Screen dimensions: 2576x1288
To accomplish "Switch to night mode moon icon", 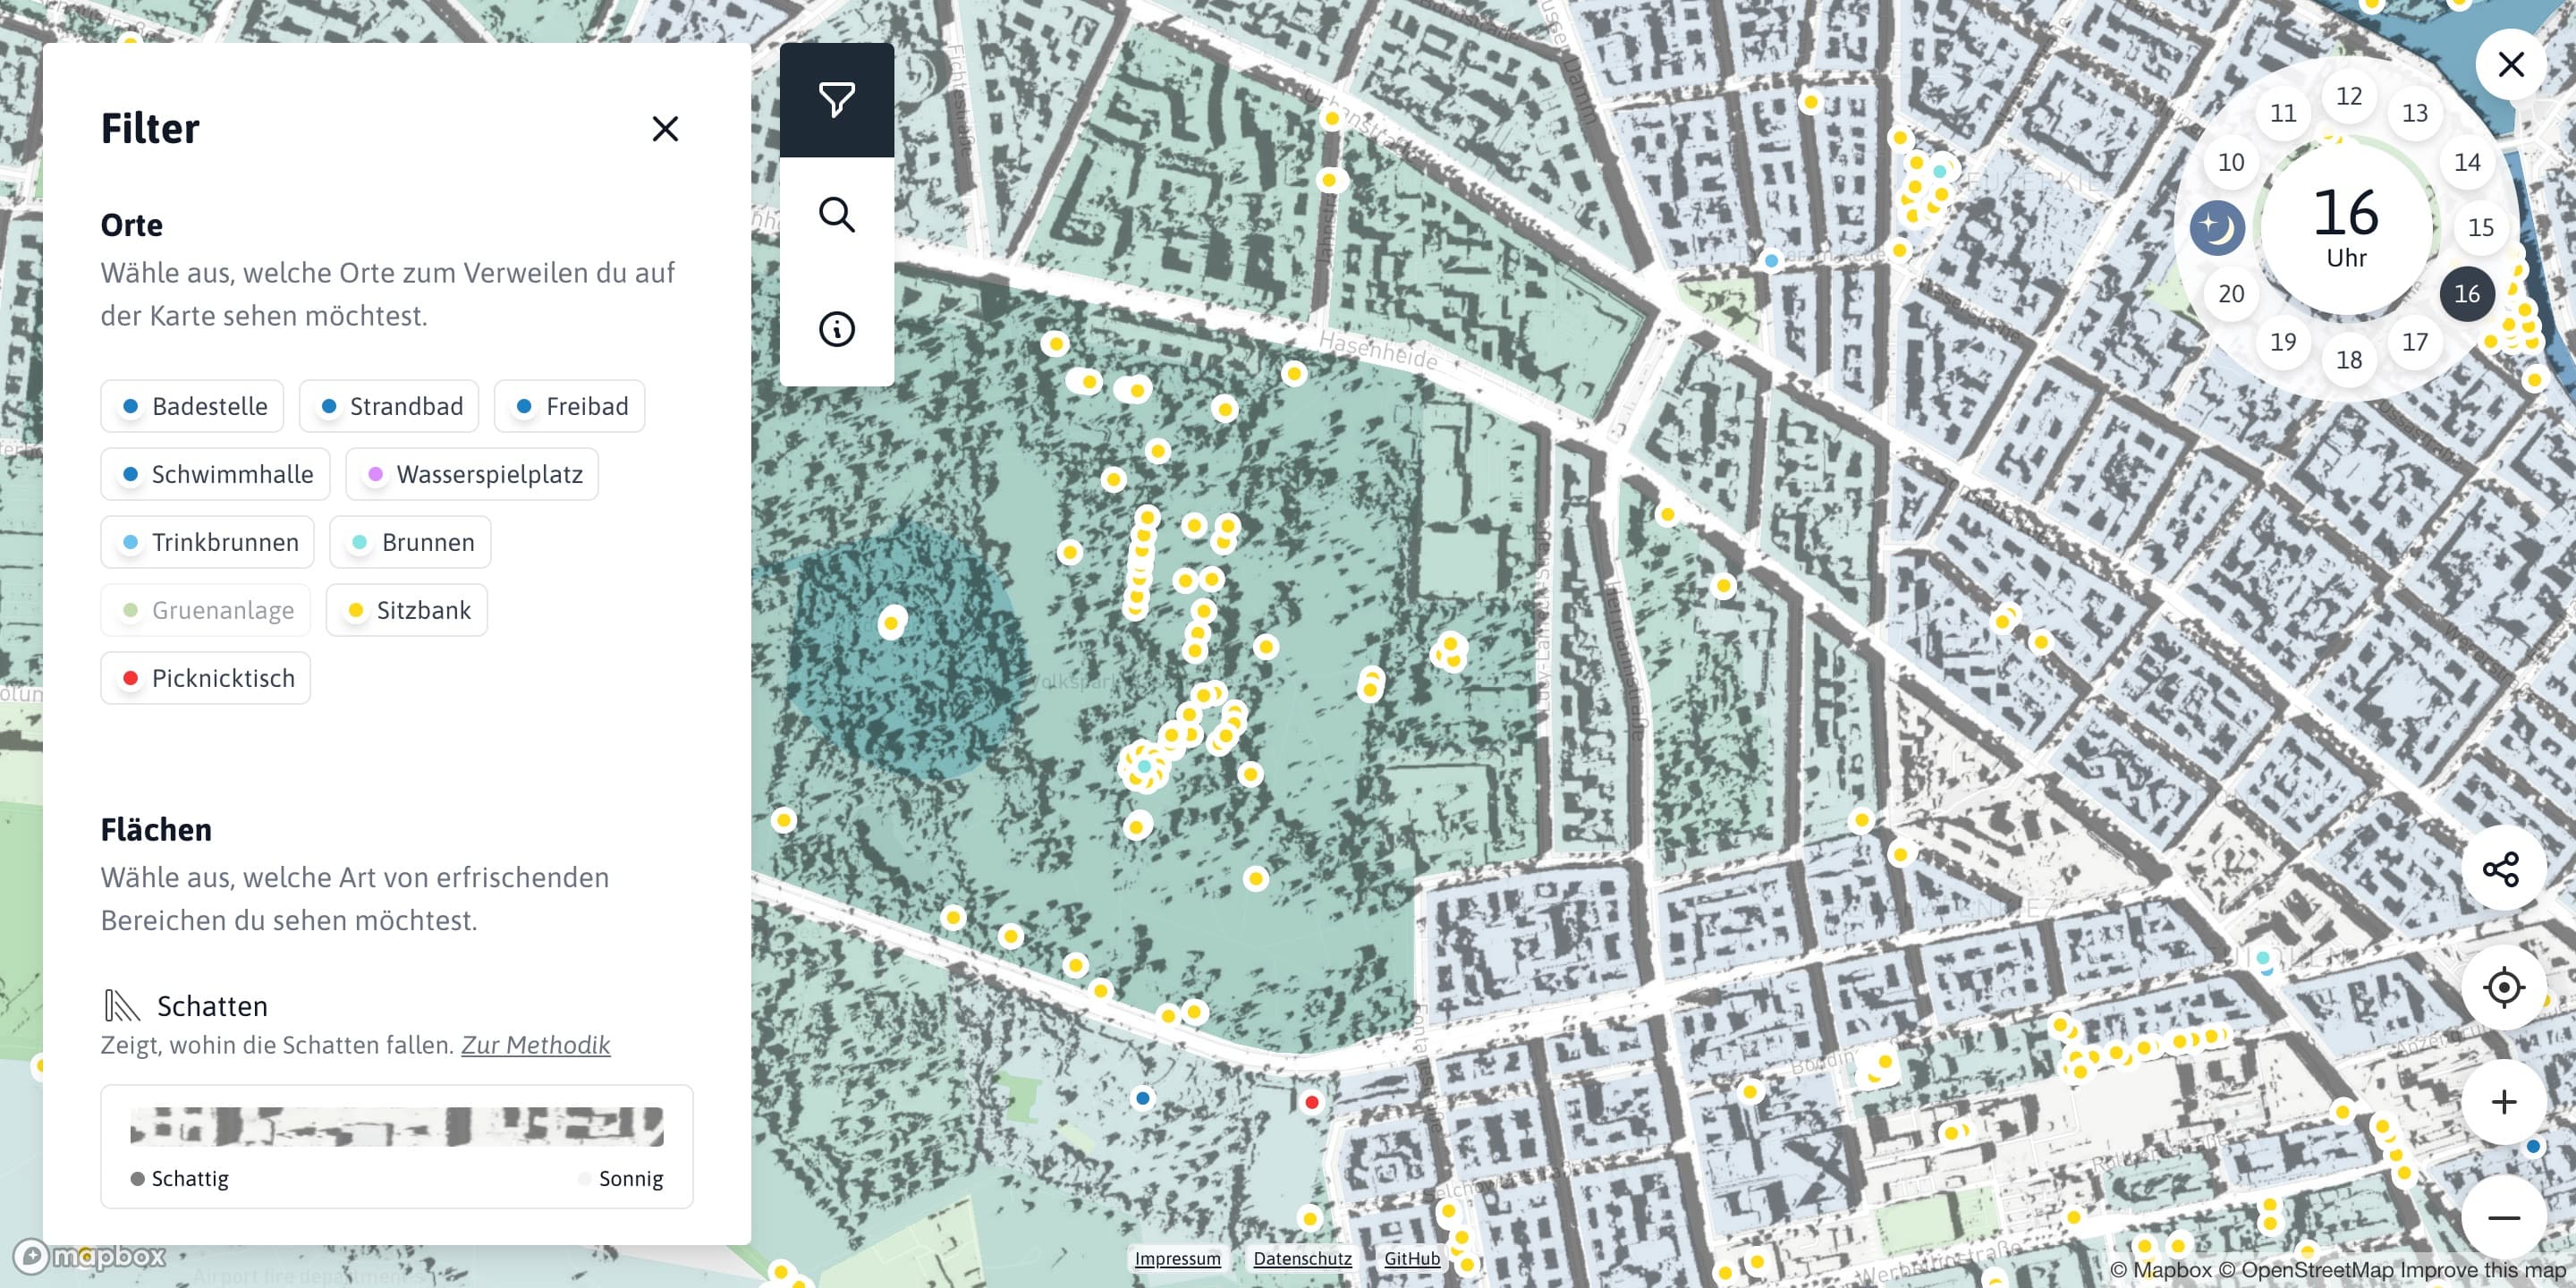I will click(2216, 228).
